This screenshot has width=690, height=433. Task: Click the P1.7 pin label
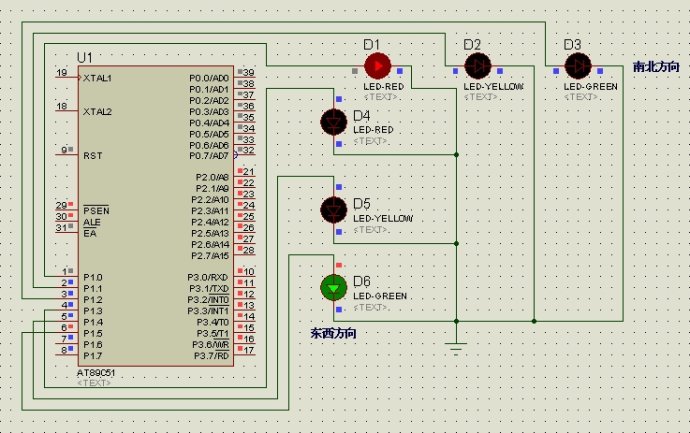point(93,356)
